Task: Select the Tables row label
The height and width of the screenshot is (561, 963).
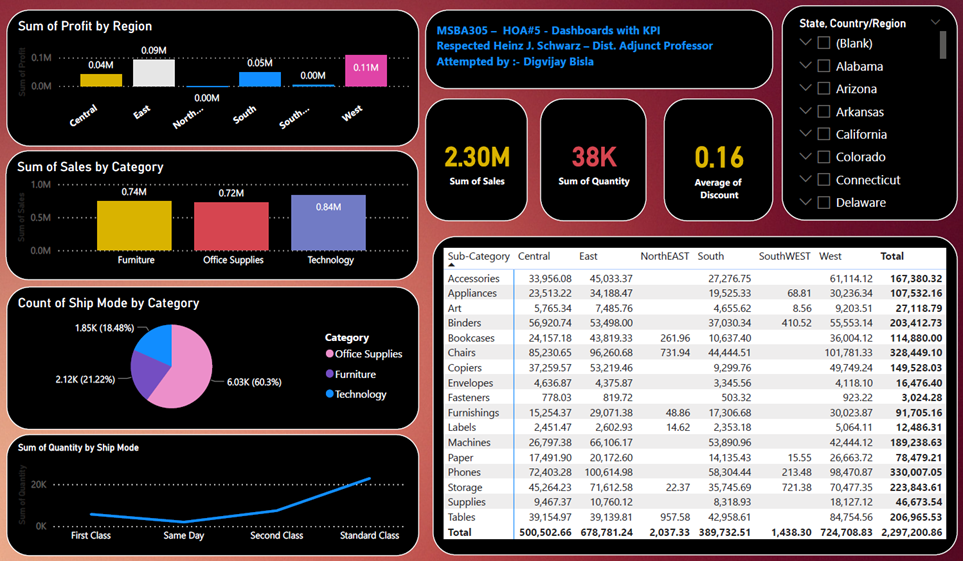Action: point(462,517)
